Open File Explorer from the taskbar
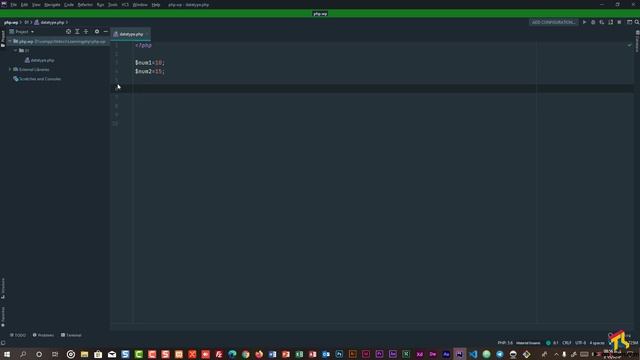Viewport: 640px width, 360px height. [x=84, y=354]
